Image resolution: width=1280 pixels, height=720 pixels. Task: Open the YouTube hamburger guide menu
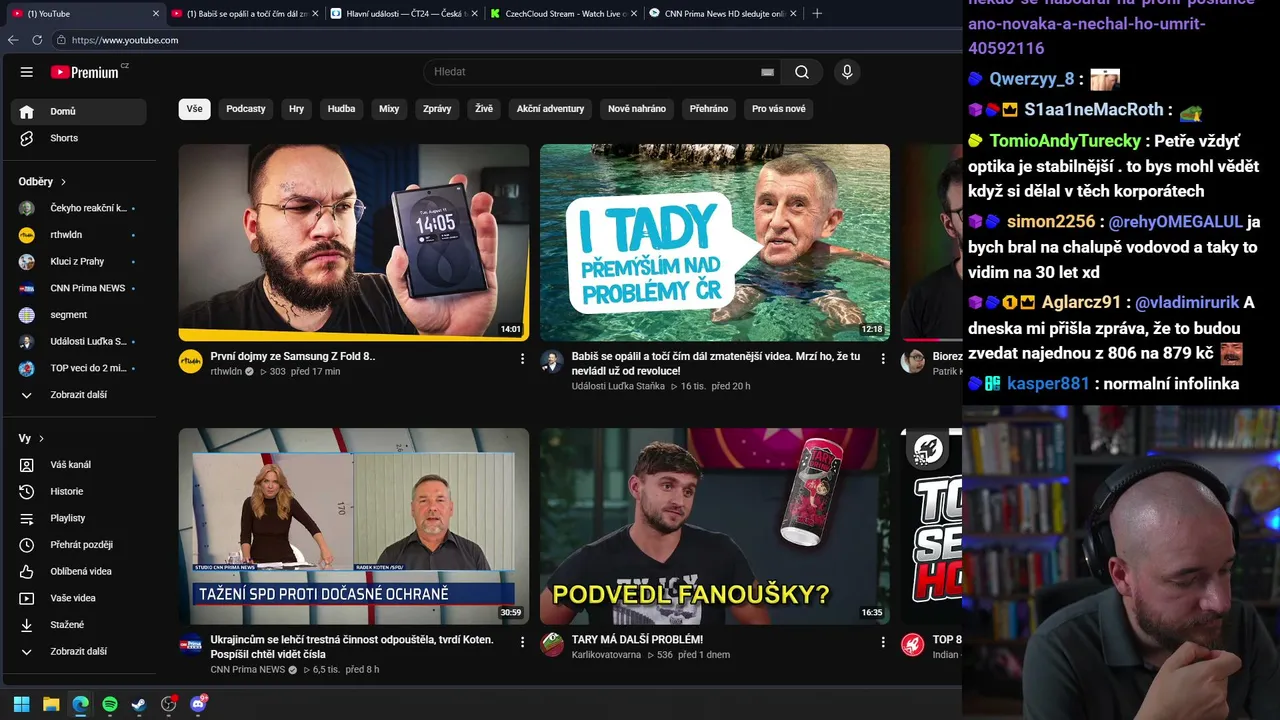27,72
